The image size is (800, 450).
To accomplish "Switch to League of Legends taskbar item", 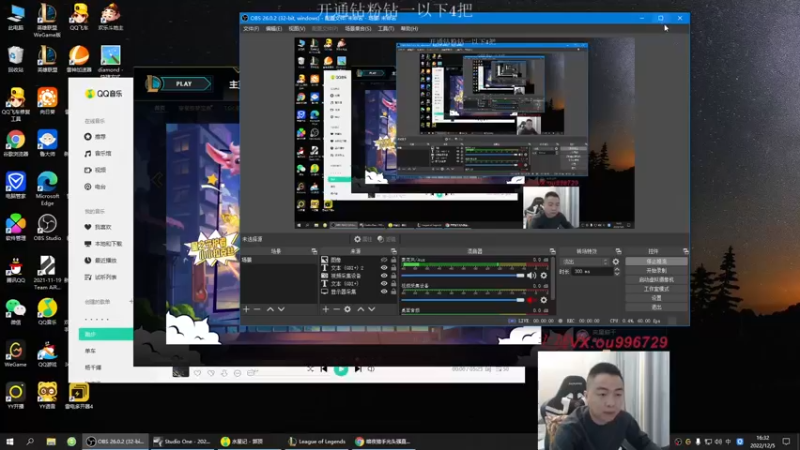I will tap(316, 441).
